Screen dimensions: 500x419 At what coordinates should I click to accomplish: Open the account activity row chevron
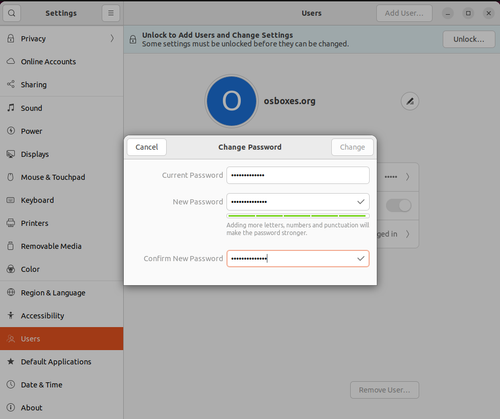point(407,234)
